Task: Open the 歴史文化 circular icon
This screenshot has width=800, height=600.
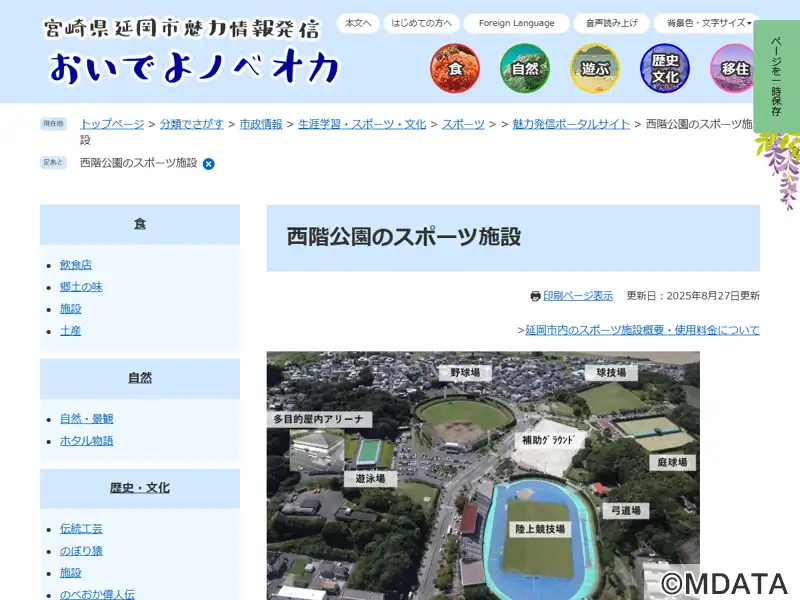Action: pos(665,68)
